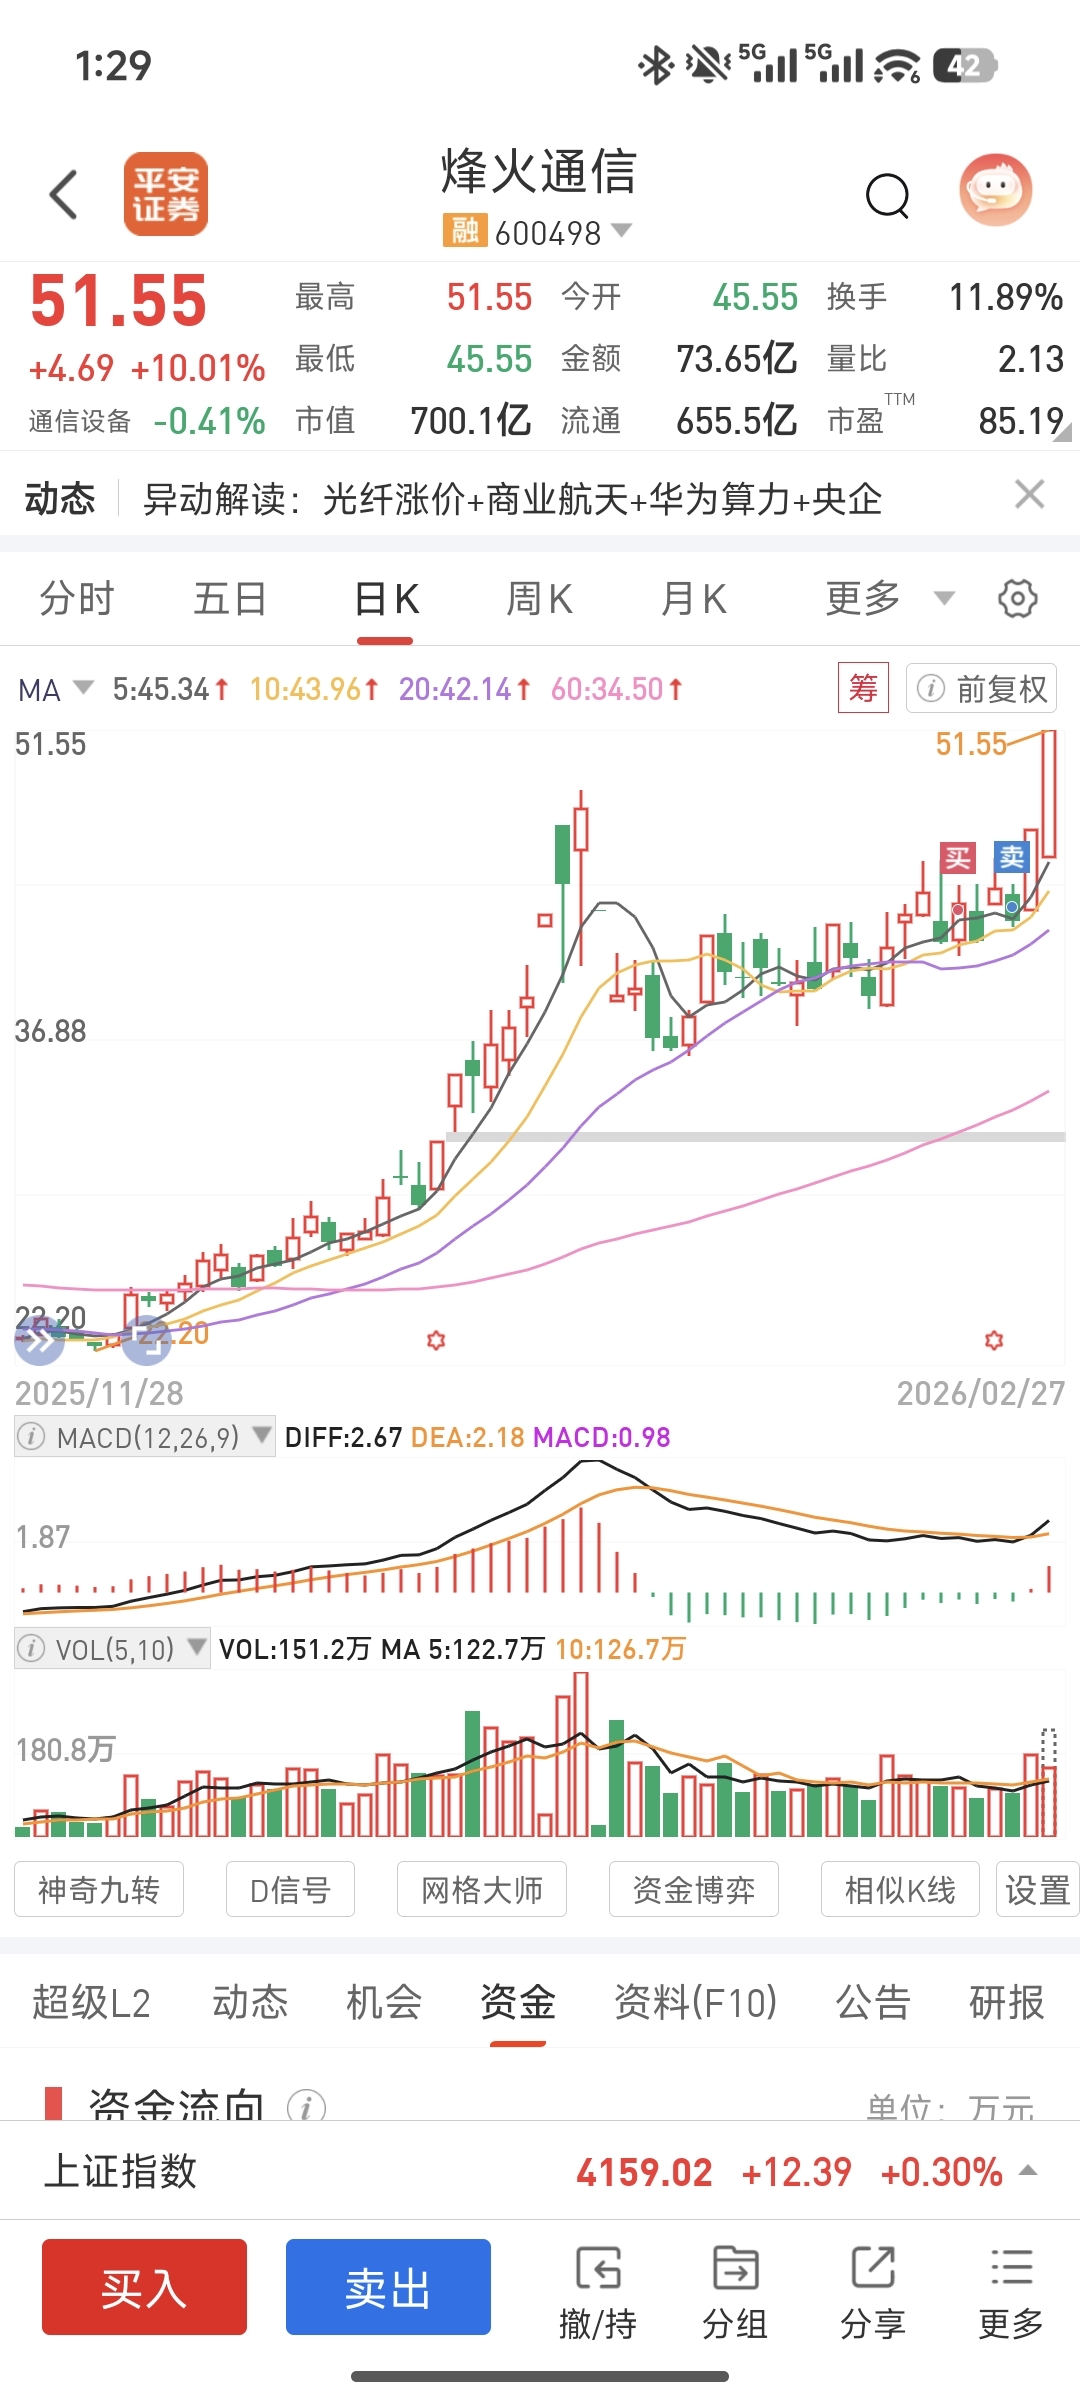Image resolution: width=1080 pixels, height=2400 pixels.
Task: Tap 网格大师 button
Action: [x=482, y=1890]
